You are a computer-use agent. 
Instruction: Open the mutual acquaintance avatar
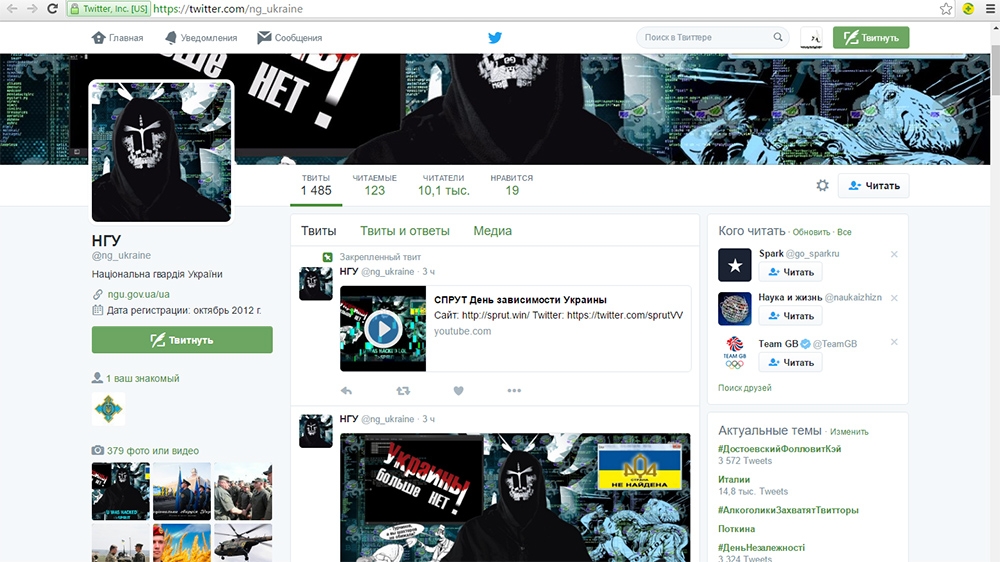pos(108,408)
